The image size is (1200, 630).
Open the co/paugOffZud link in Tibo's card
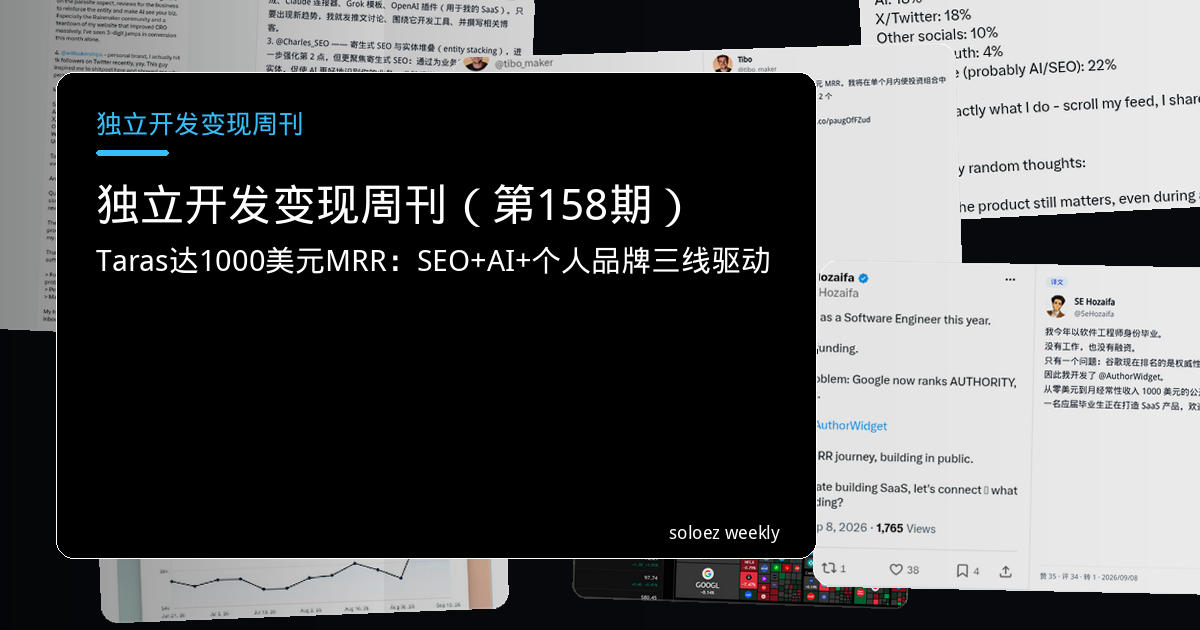(x=844, y=119)
